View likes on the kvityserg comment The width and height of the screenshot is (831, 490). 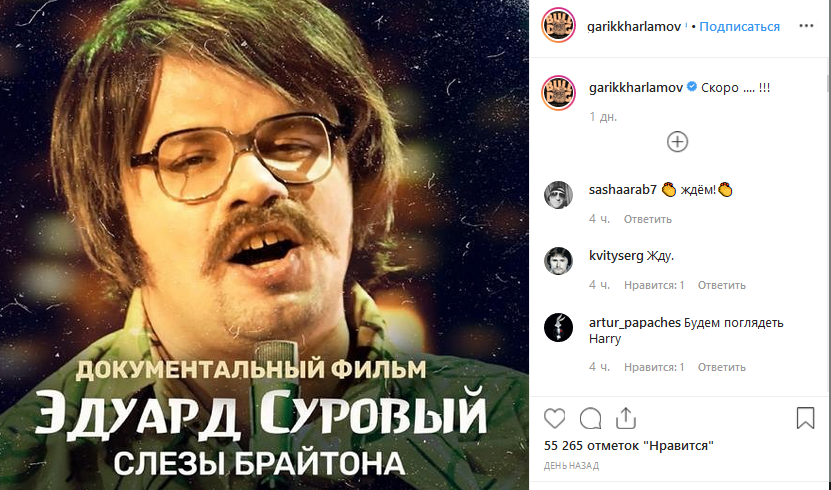[x=654, y=286]
